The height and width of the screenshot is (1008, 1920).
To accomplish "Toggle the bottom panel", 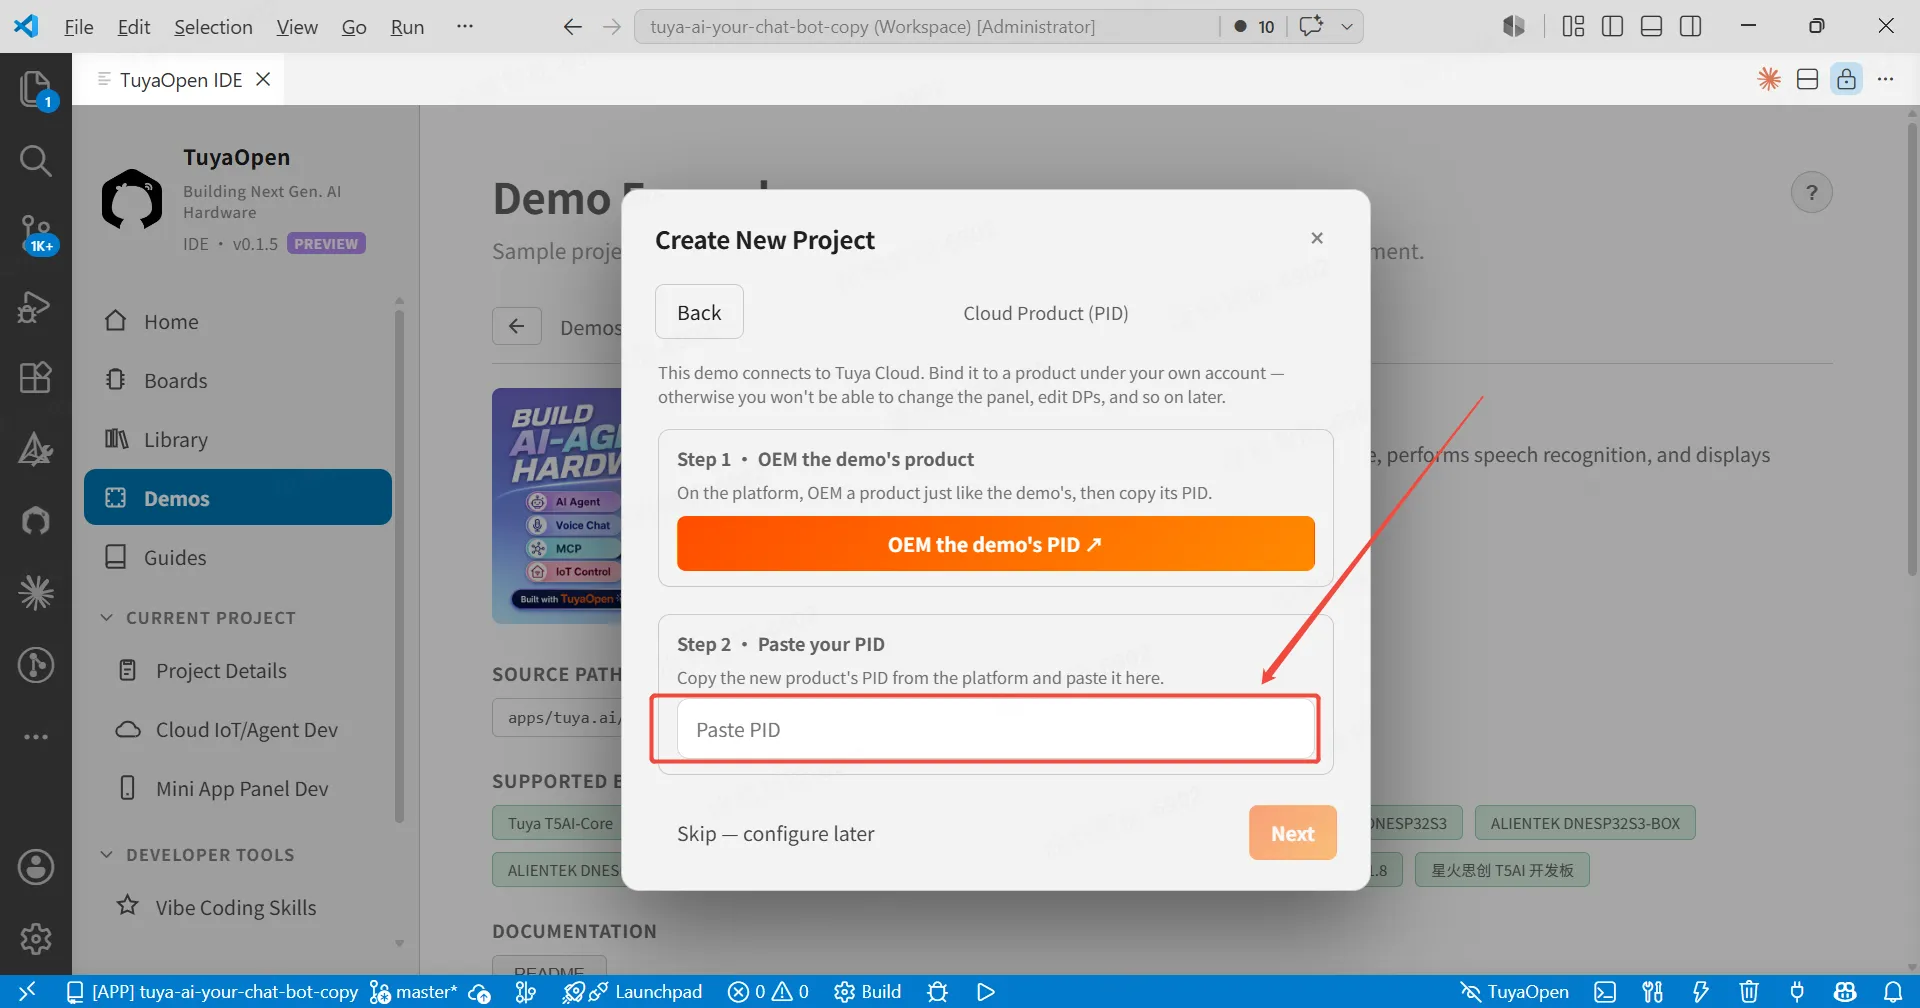I will [x=1651, y=26].
